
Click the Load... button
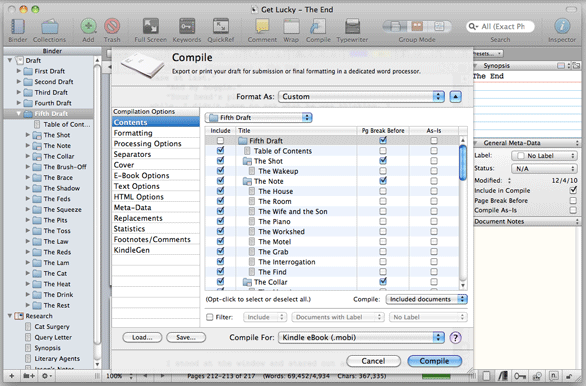pos(142,337)
